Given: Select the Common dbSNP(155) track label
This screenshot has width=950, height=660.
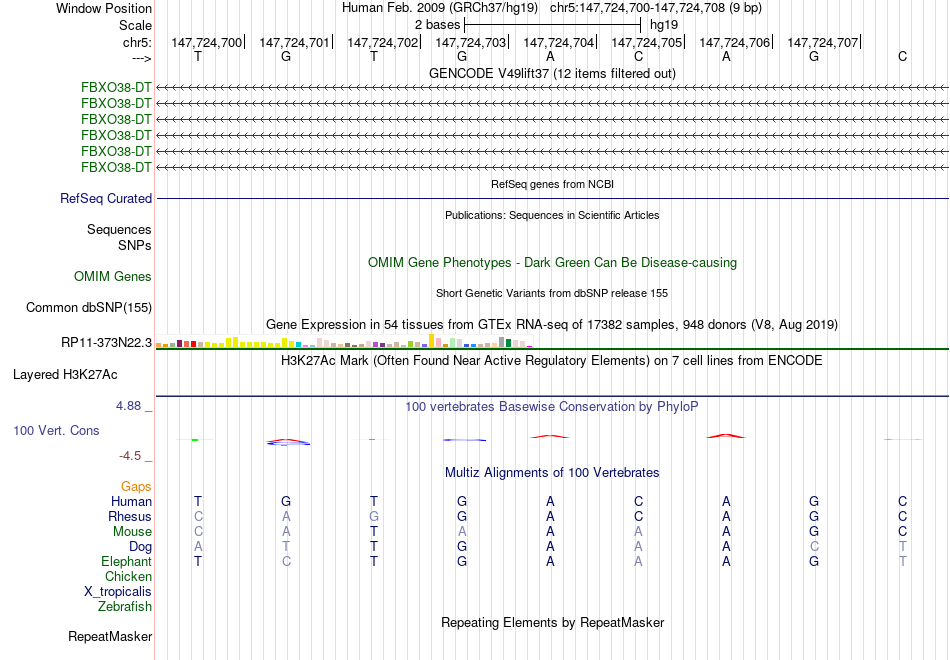Looking at the screenshot, I should coord(89,307).
